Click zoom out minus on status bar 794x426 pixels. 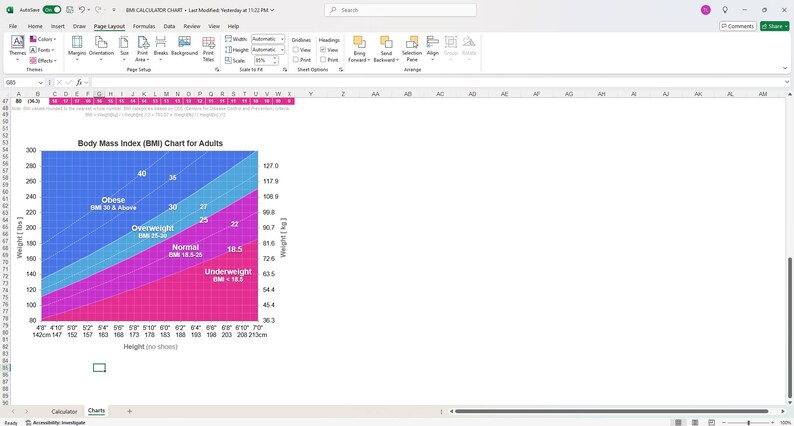click(x=725, y=422)
